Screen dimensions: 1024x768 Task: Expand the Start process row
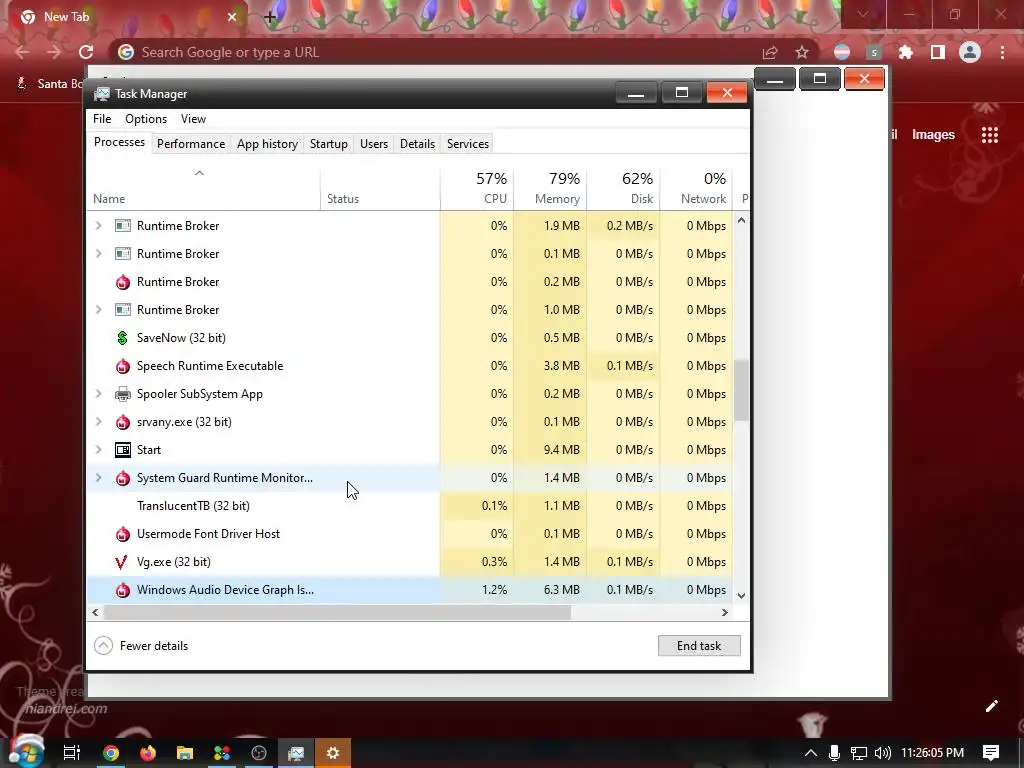[x=99, y=450]
